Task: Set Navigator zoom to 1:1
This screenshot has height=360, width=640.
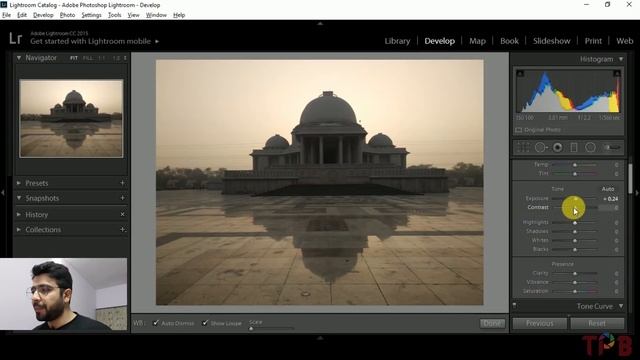Action: tap(102, 58)
